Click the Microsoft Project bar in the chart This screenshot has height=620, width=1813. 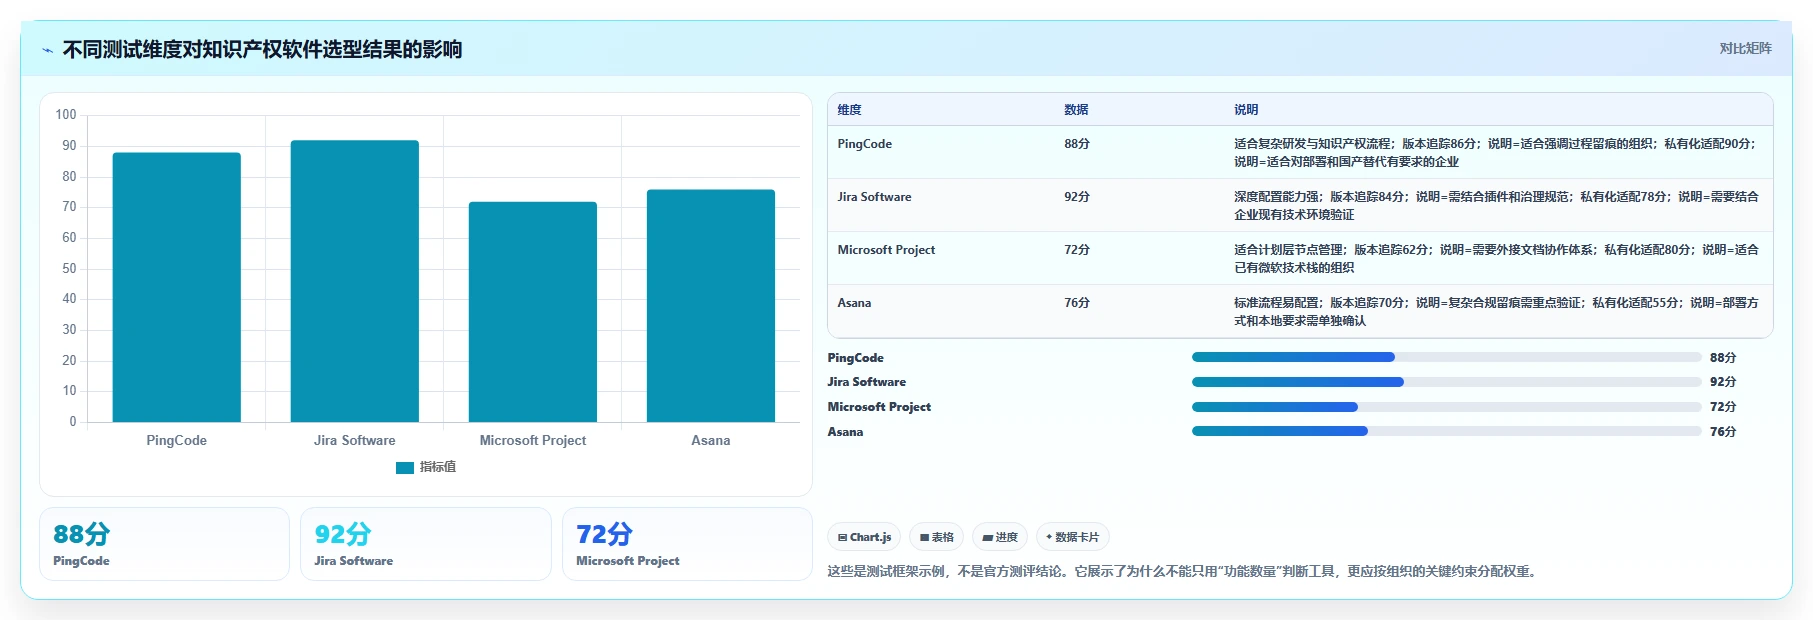533,312
